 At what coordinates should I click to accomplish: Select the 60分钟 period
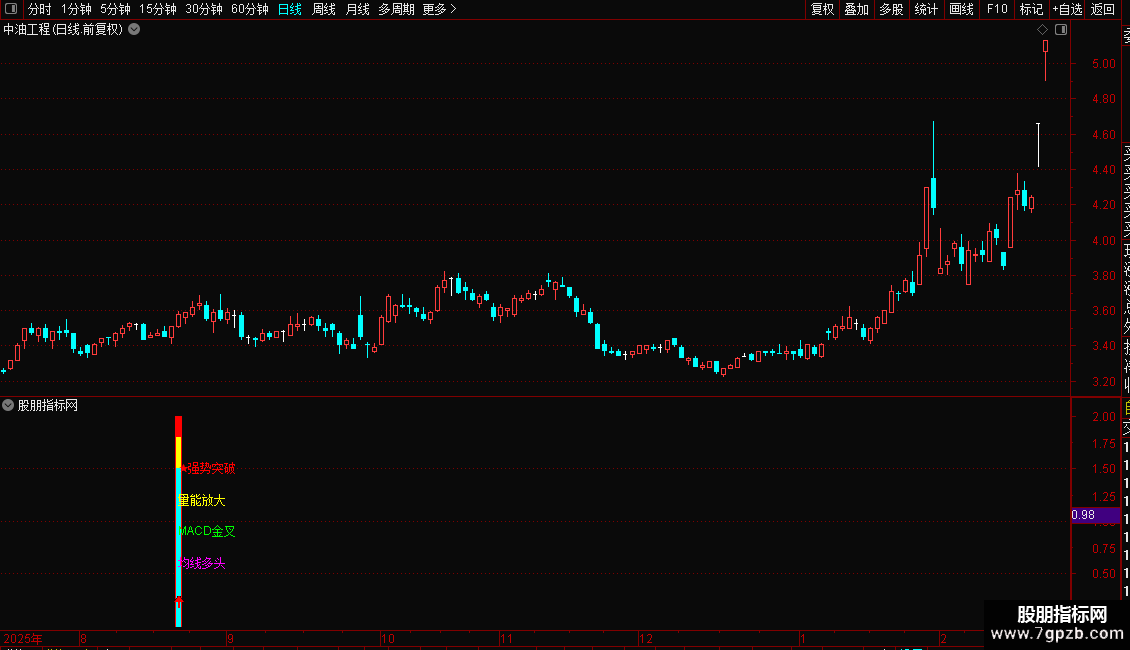tap(250, 9)
